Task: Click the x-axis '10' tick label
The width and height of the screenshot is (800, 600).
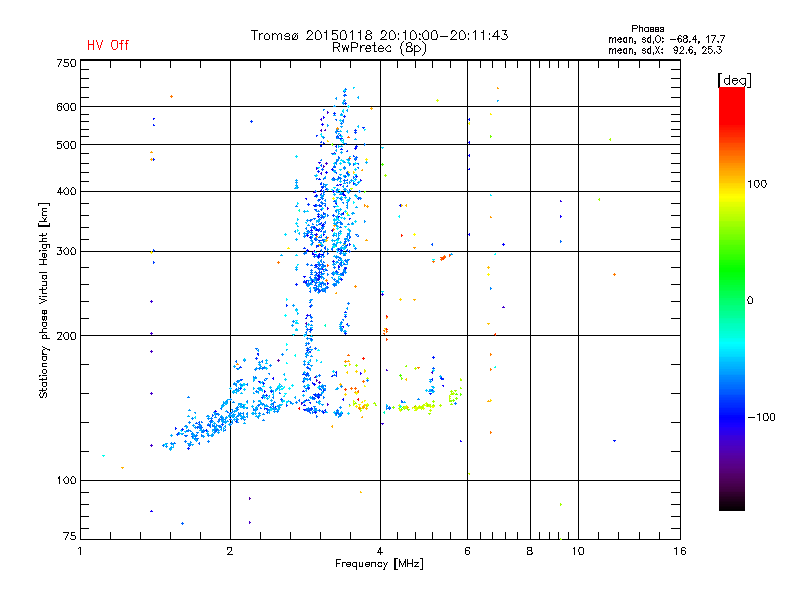Action: [578, 551]
